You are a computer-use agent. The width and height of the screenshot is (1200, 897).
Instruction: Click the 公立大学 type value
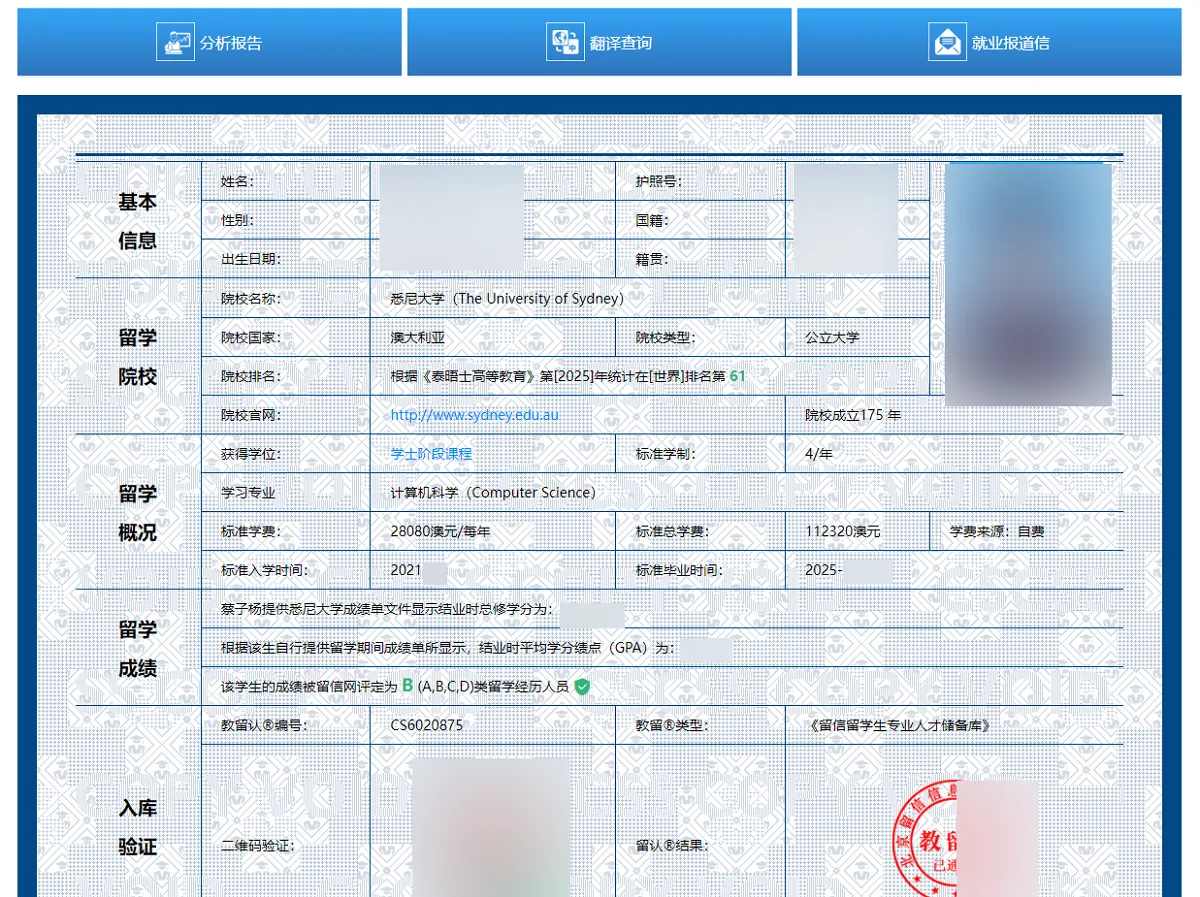point(832,338)
